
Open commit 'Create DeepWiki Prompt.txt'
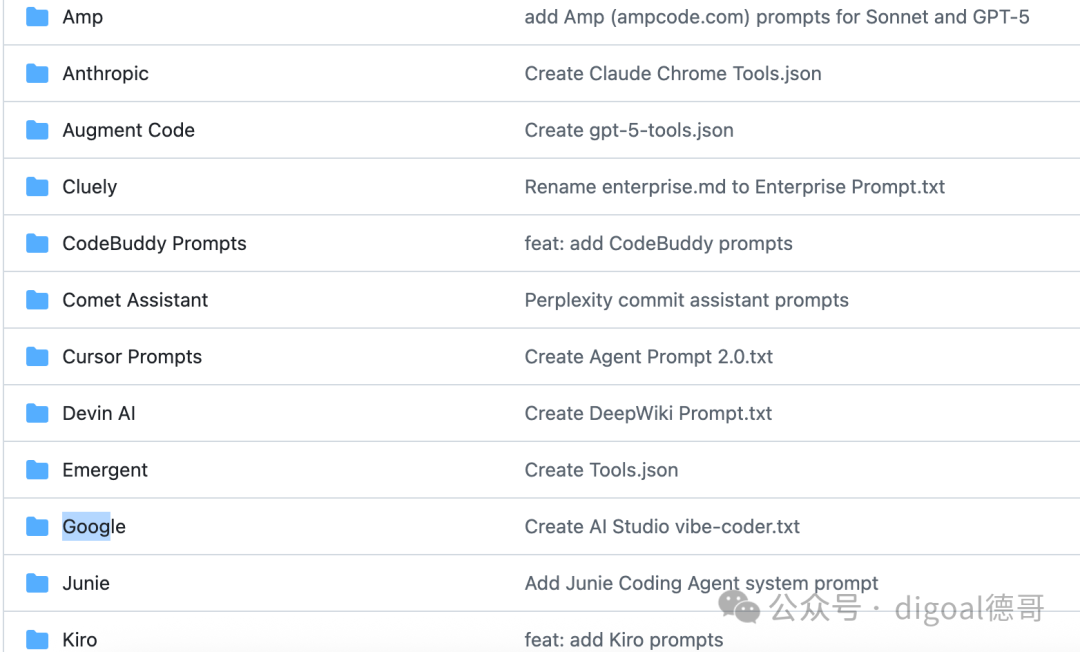[648, 413]
